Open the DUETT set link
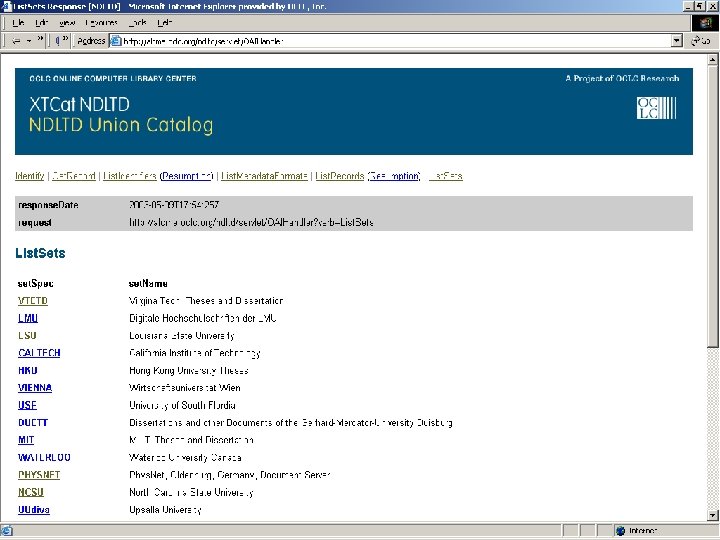This screenshot has height=540, width=720. click(x=33, y=422)
